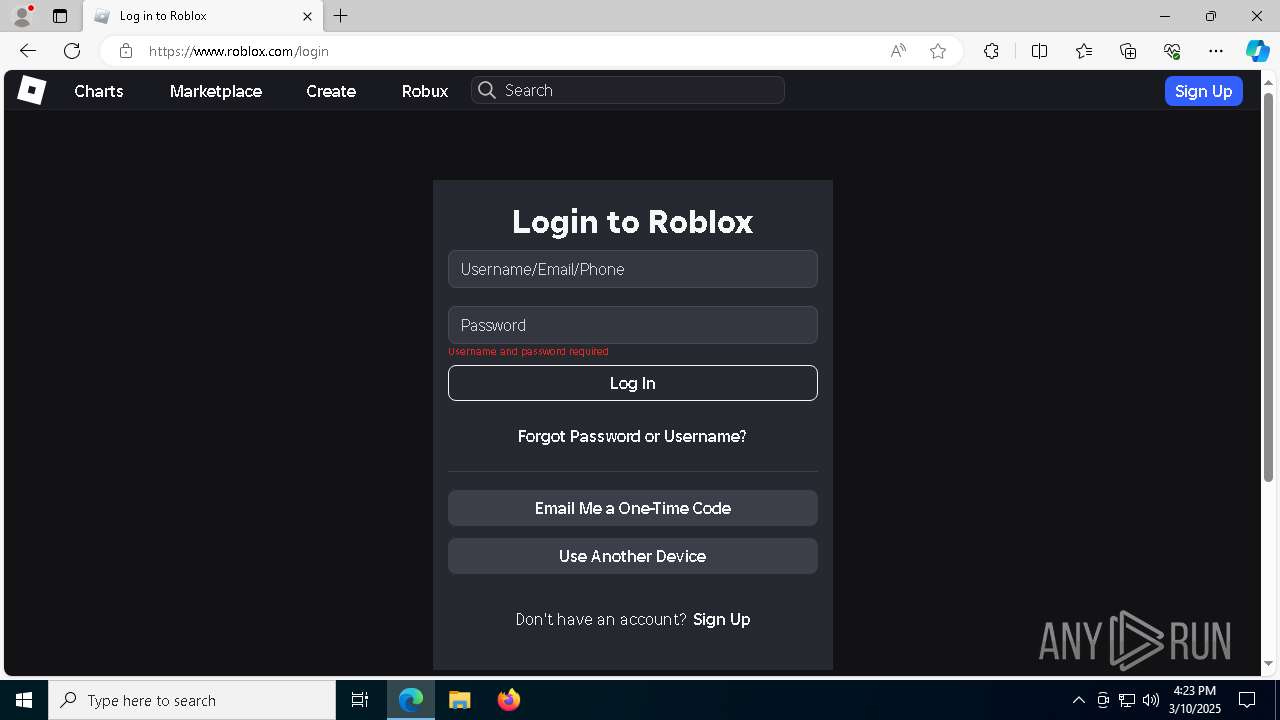Open tab actions menu icon

pyautogui.click(x=60, y=16)
